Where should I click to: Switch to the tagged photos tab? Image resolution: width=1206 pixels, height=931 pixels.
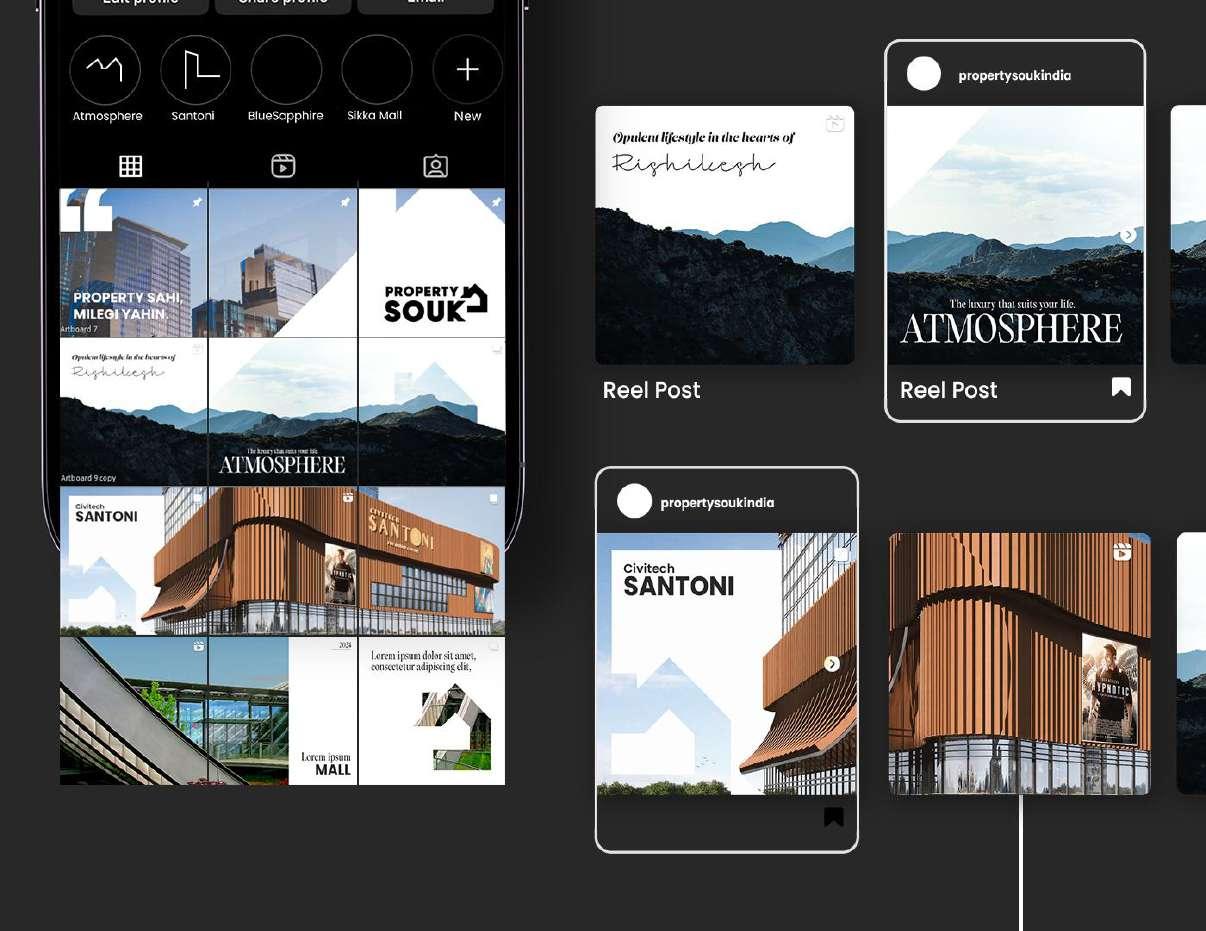click(435, 166)
